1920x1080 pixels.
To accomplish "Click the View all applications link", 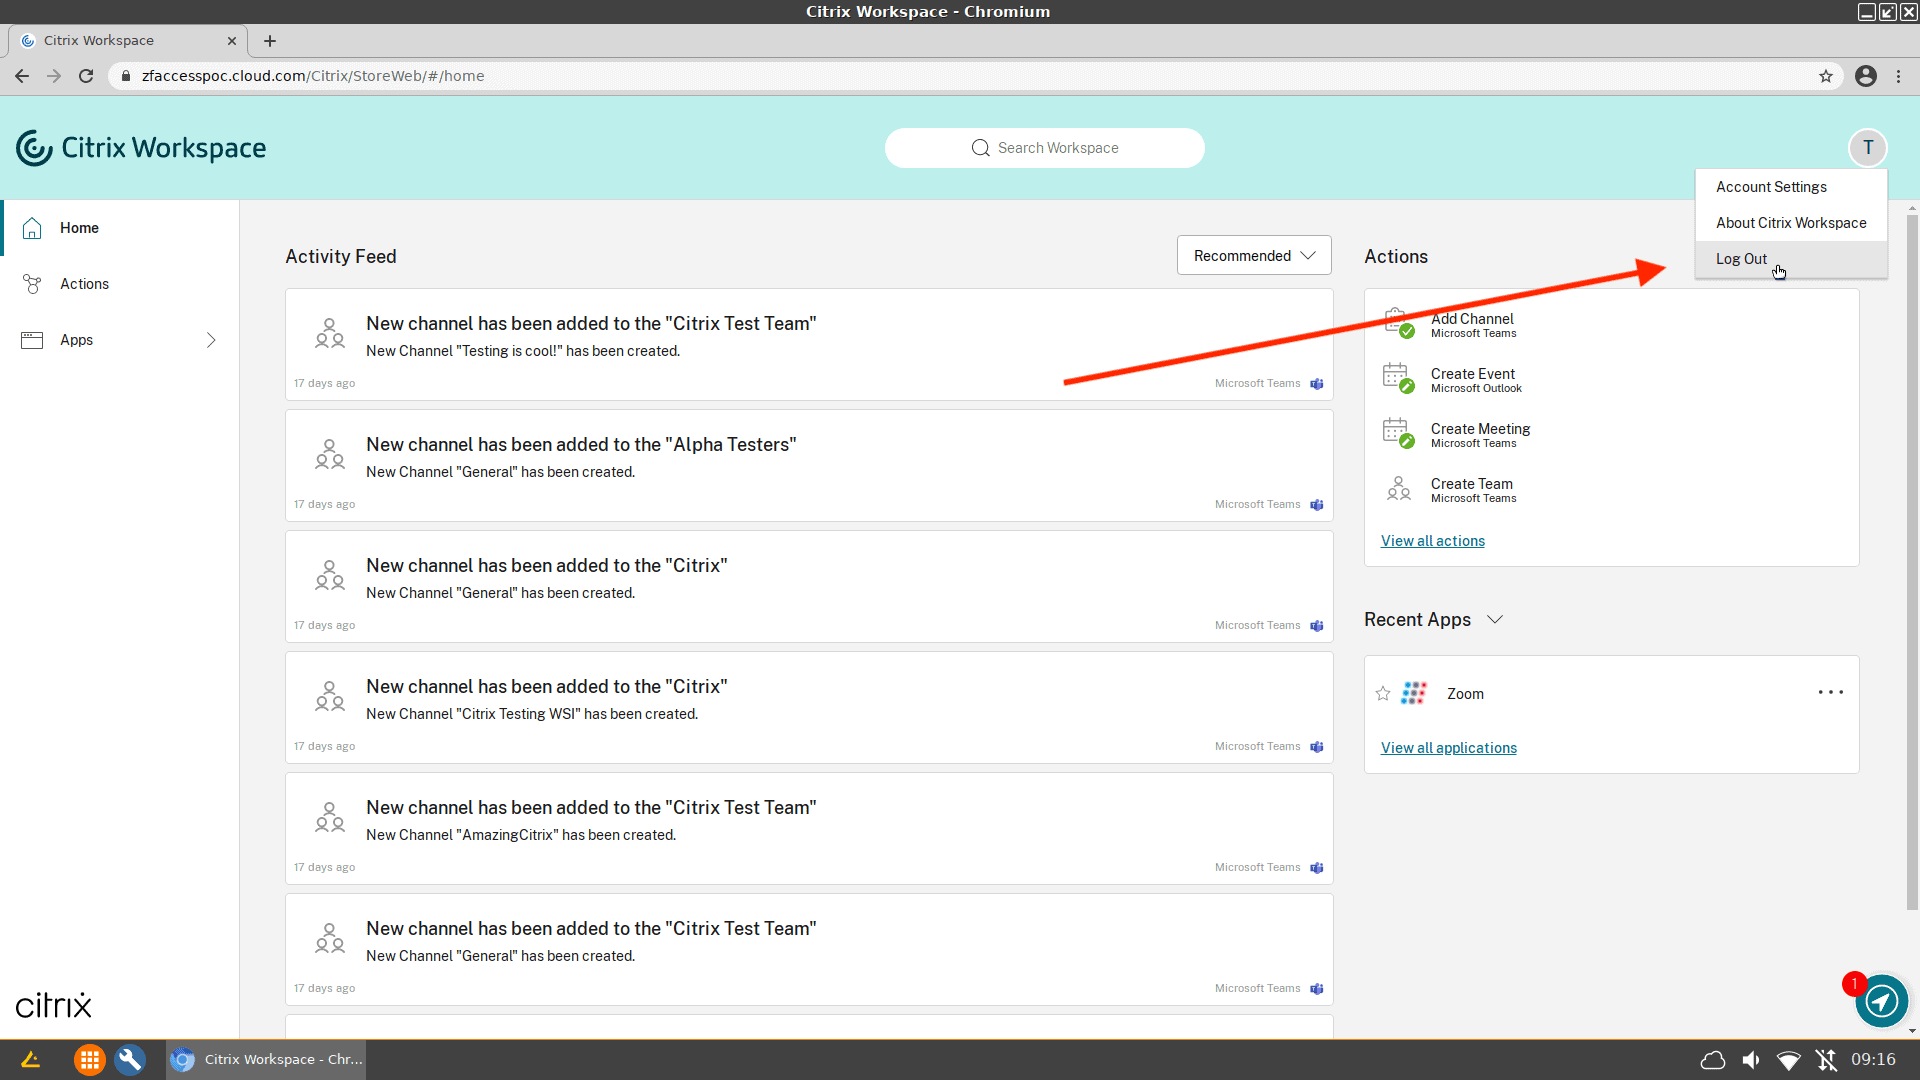I will tap(1449, 748).
